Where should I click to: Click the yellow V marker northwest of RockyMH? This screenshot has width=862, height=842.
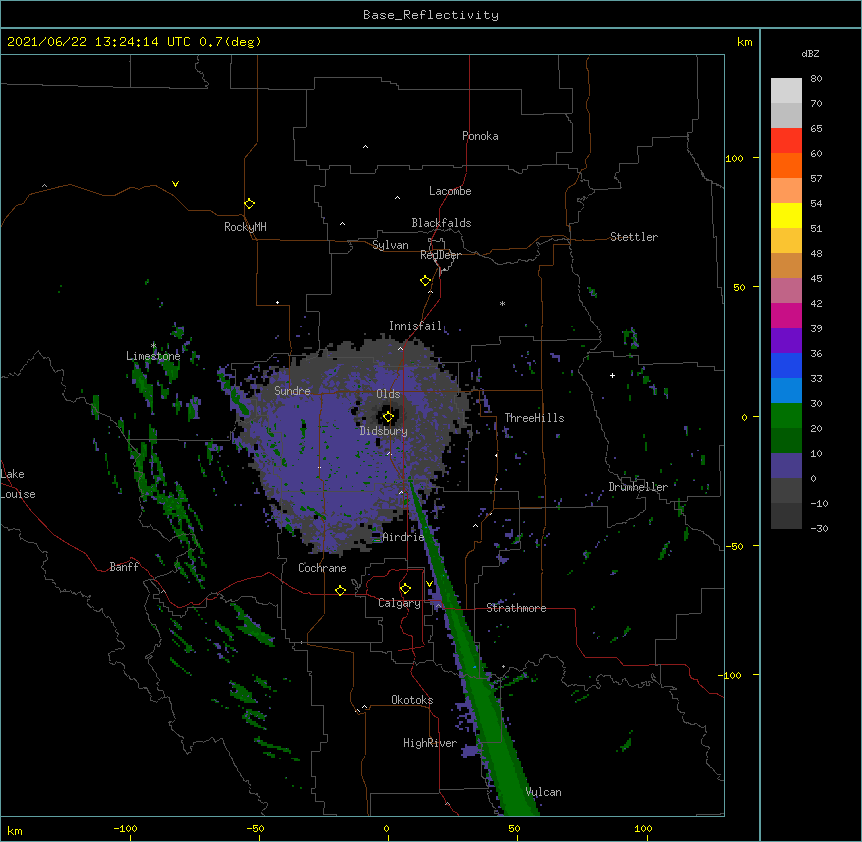point(175,184)
